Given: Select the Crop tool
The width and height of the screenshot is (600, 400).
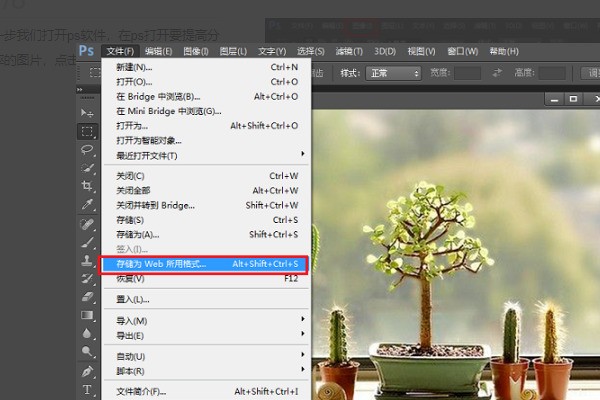Looking at the screenshot, I should point(87,186).
